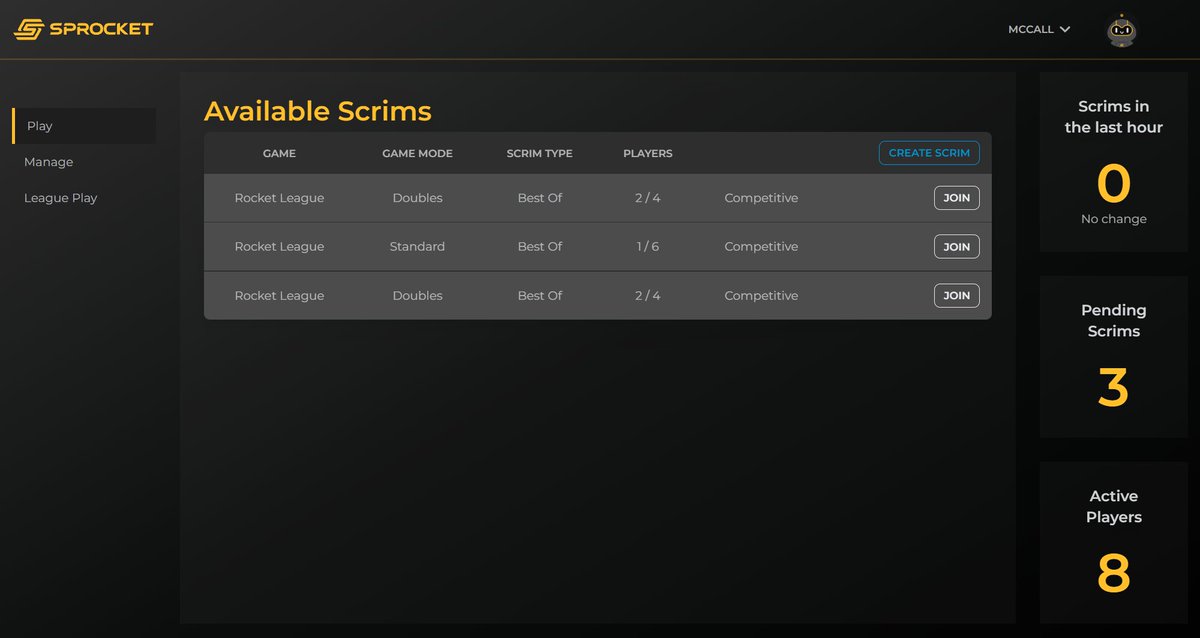Click the Available Scrims heading
This screenshot has height=638, width=1200.
coord(318,111)
